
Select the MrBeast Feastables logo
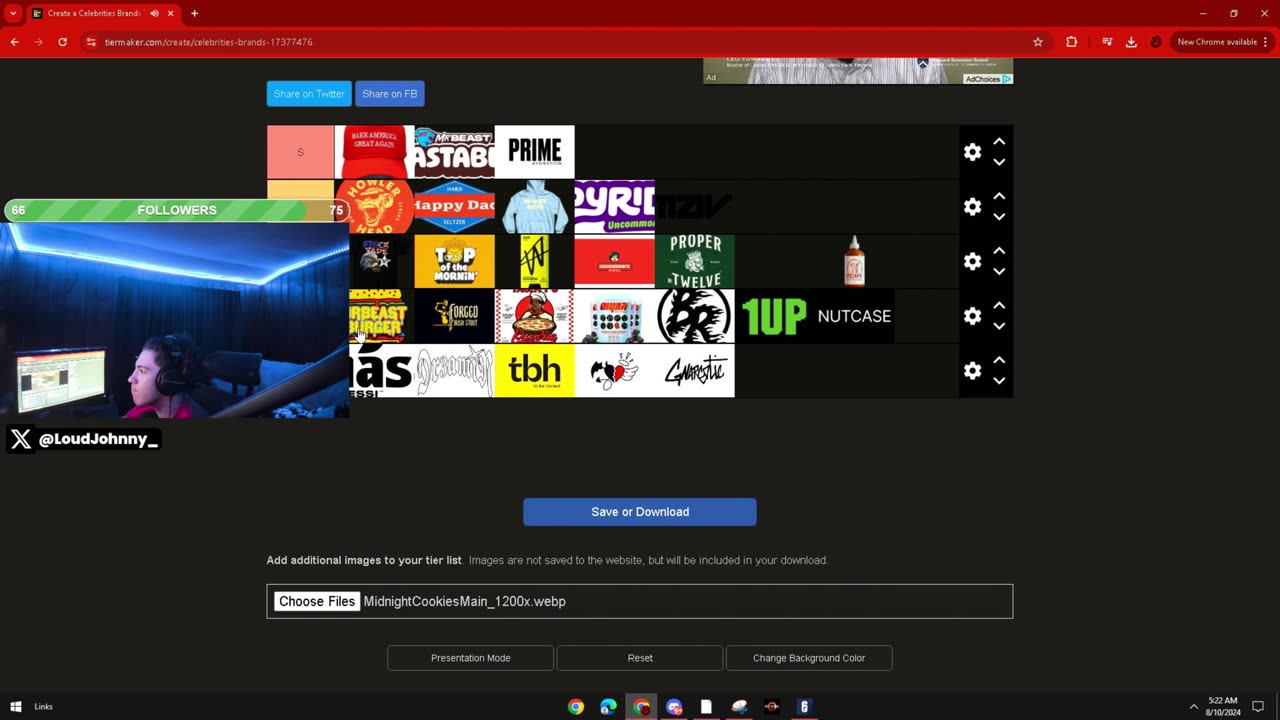454,152
